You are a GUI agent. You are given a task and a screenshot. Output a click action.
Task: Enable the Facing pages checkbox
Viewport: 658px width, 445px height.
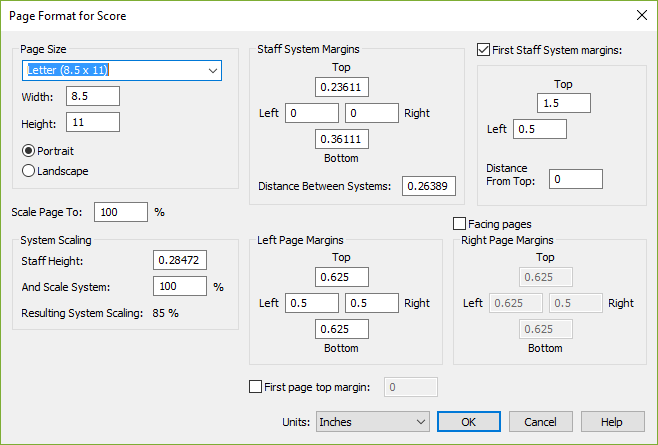coord(460,224)
